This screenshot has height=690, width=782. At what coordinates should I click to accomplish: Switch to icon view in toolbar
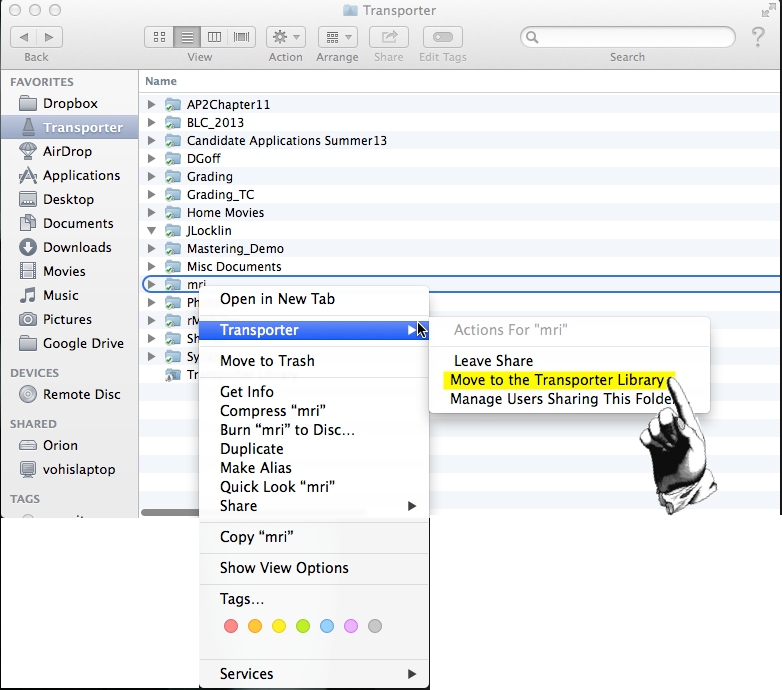pos(159,37)
